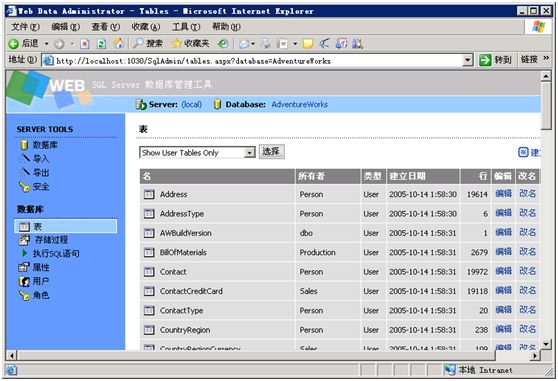
Task: Open the 编辑(E) menu
Action: pyautogui.click(x=65, y=27)
